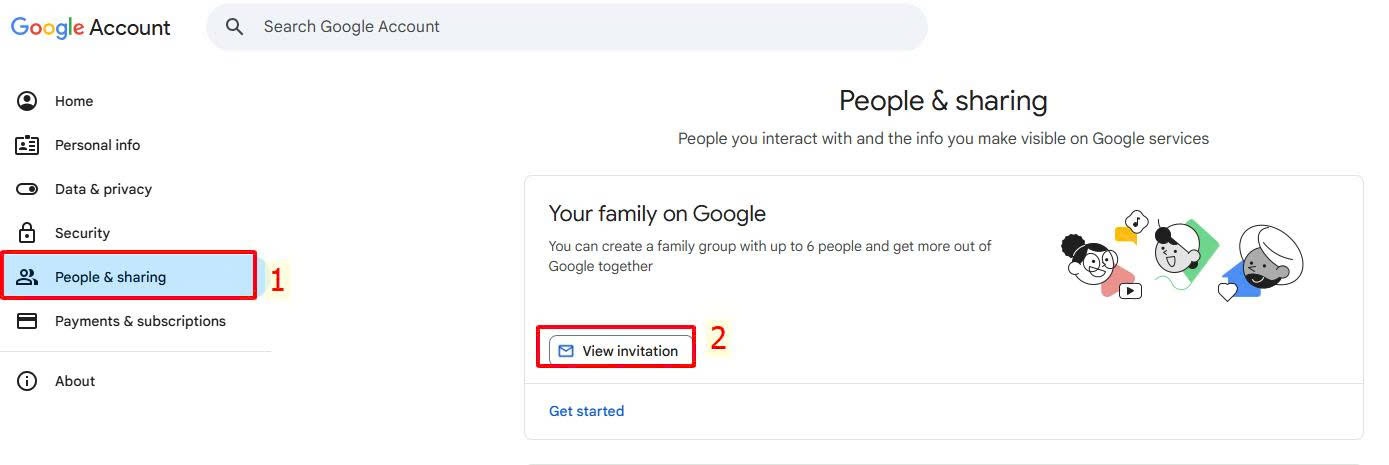Follow the Get started link
Screen dimensions: 1389x465
(586, 411)
